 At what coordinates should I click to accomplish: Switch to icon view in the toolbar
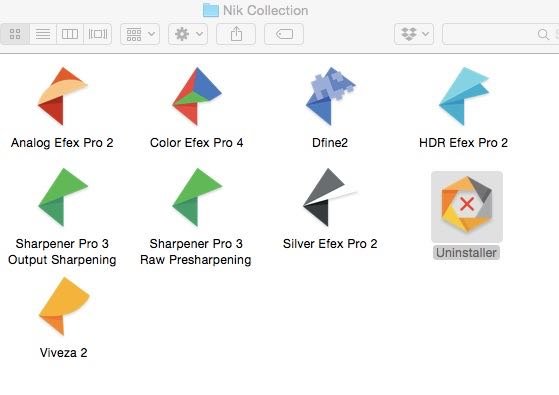pos(15,34)
